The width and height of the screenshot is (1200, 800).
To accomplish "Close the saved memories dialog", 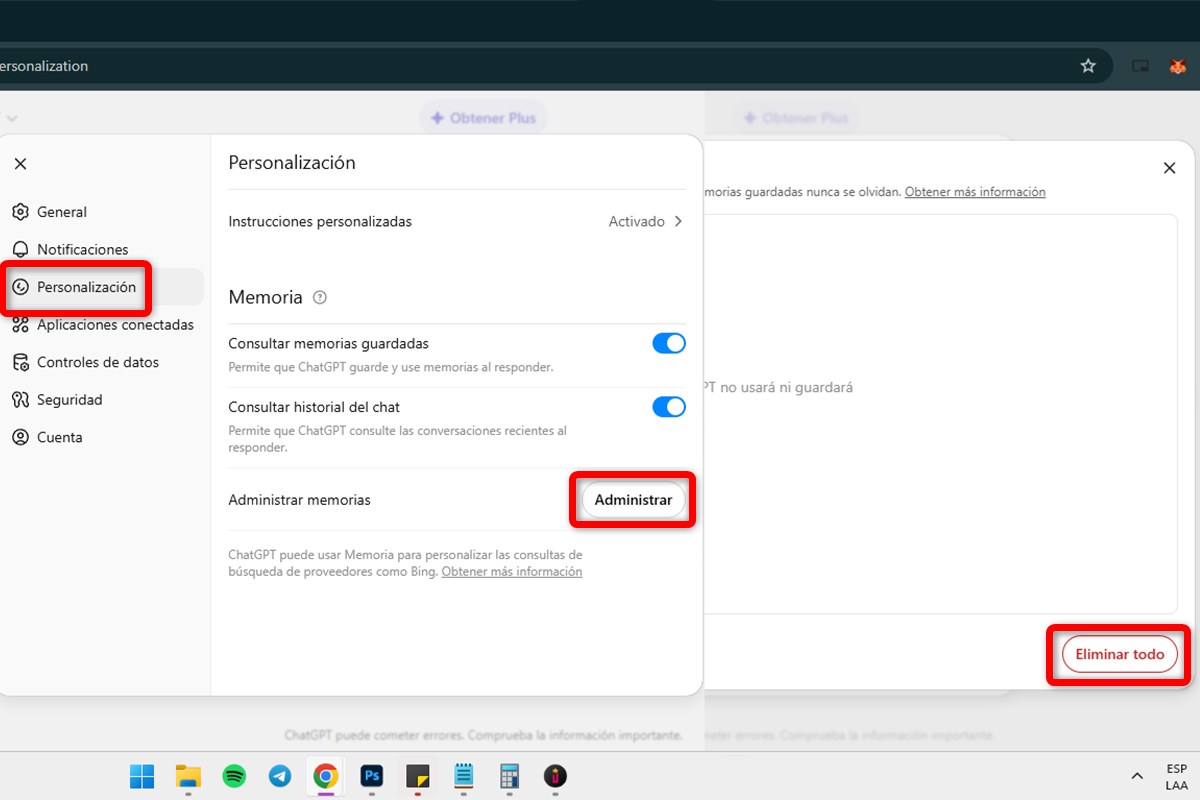I will point(1169,168).
